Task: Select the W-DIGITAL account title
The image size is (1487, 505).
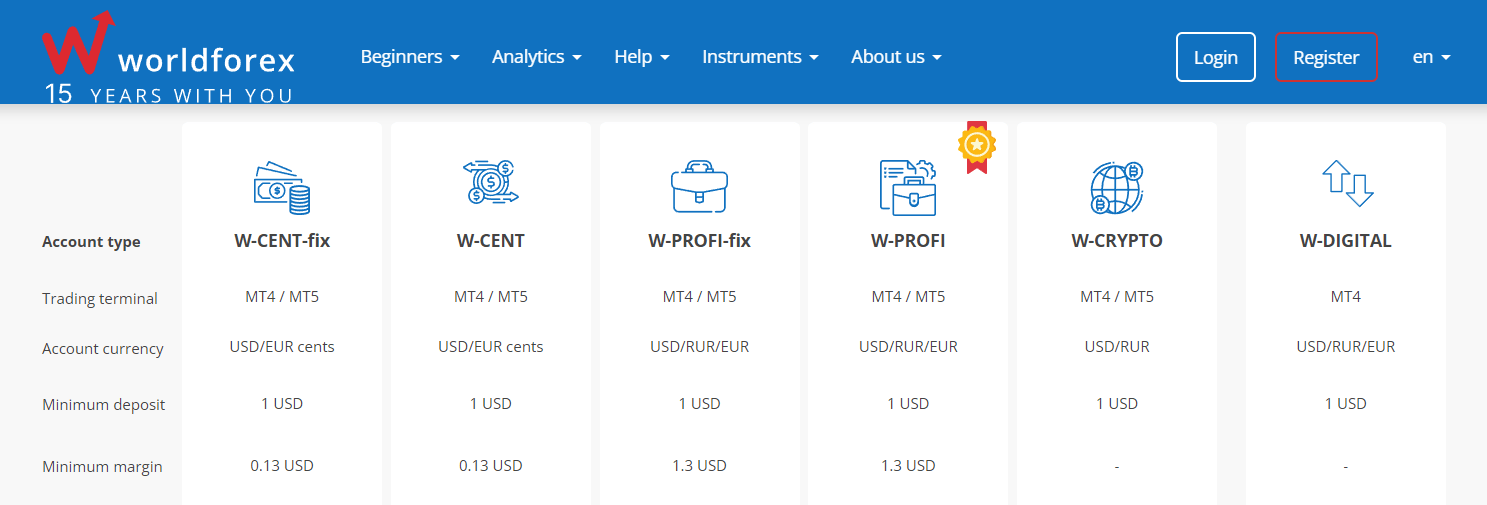Action: point(1346,241)
